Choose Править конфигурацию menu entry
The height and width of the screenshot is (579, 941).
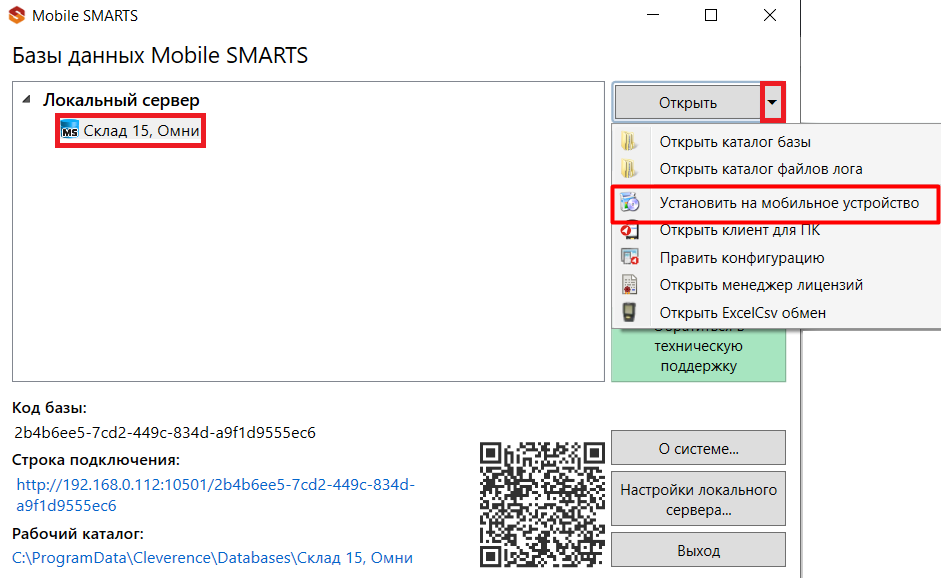[x=742, y=258]
